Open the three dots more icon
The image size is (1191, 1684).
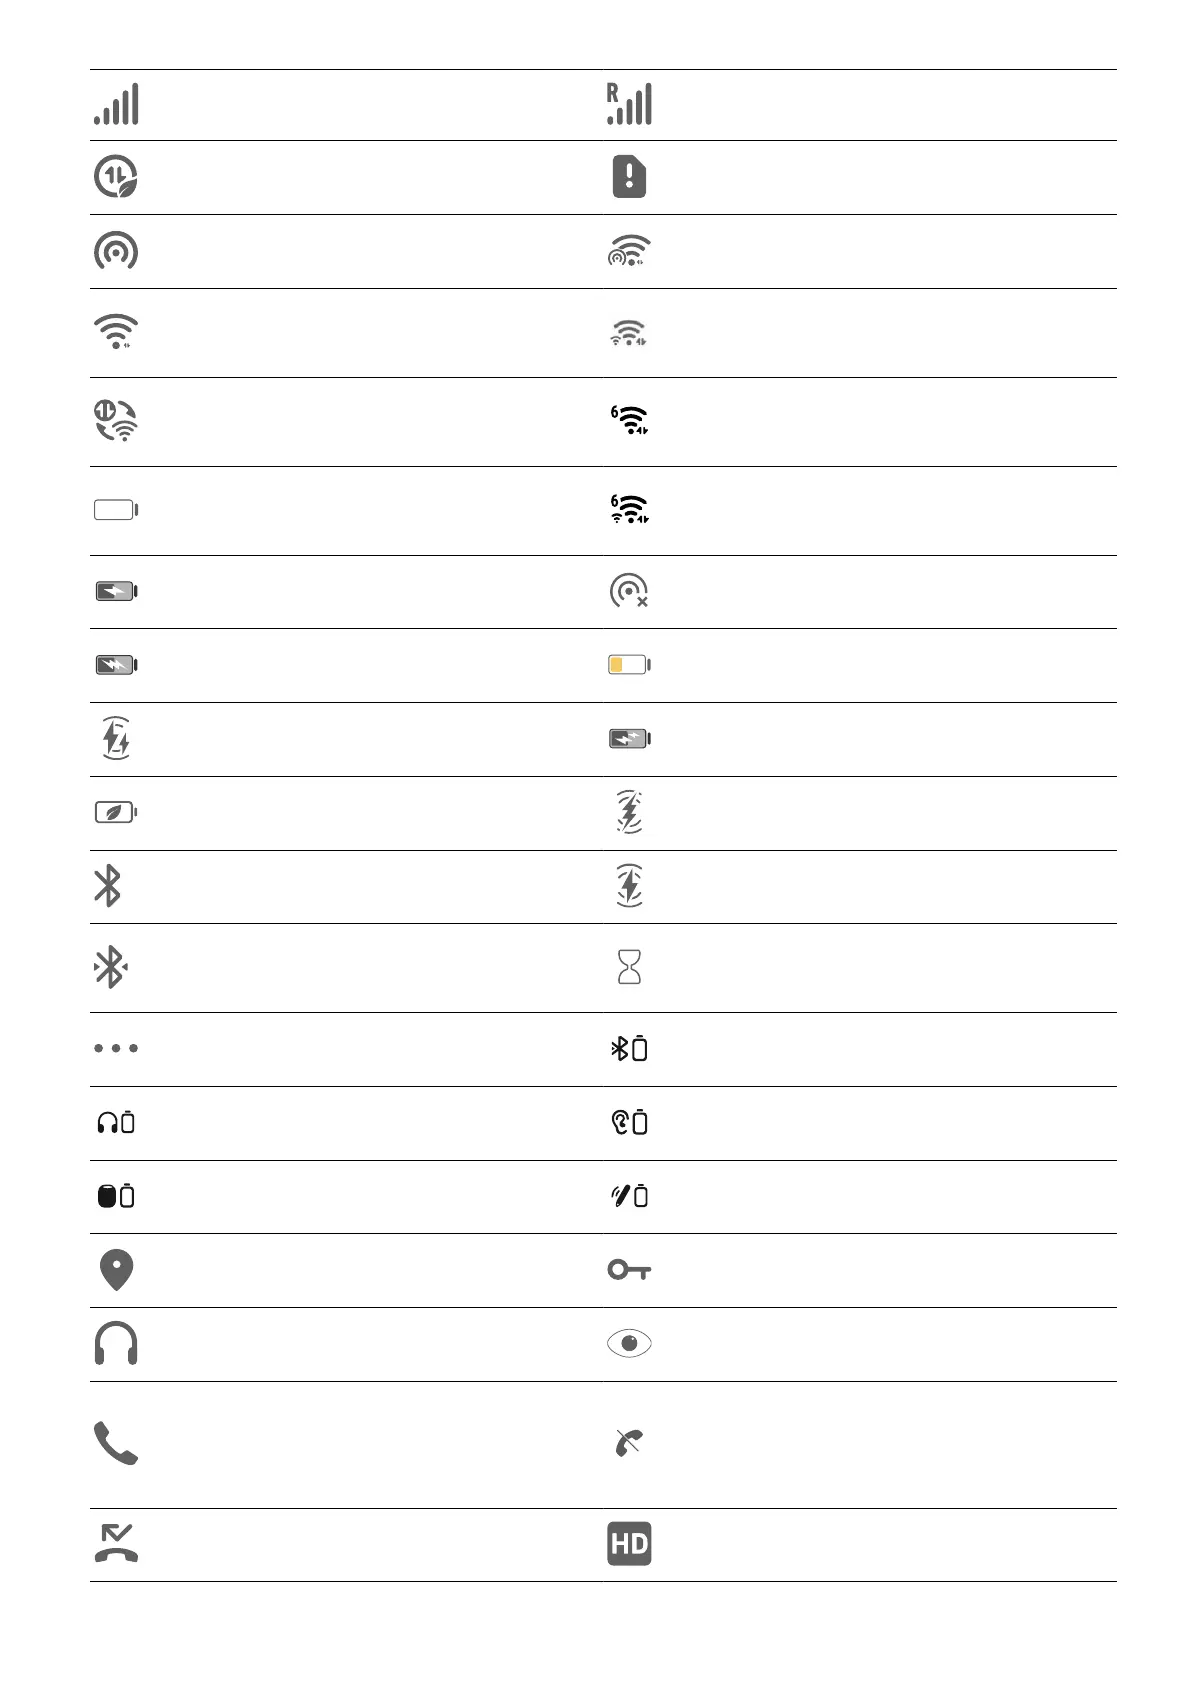[116, 1048]
